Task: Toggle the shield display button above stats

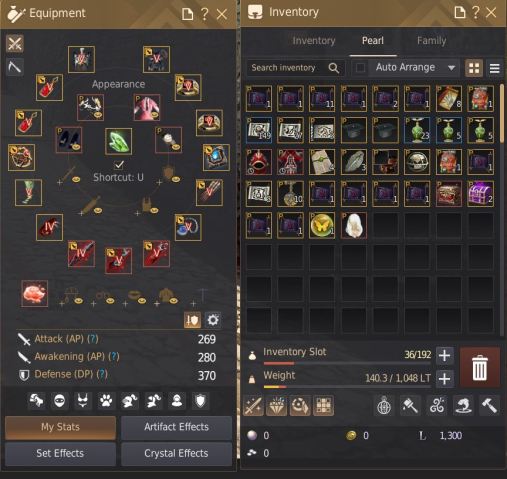Action: (192, 320)
